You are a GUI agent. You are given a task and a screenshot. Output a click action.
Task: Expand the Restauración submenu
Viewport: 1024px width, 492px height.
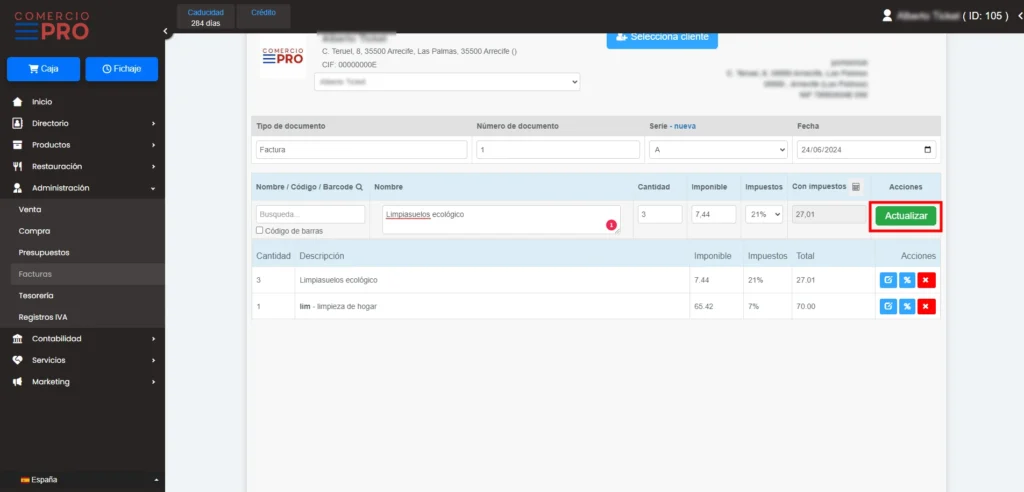(153, 167)
